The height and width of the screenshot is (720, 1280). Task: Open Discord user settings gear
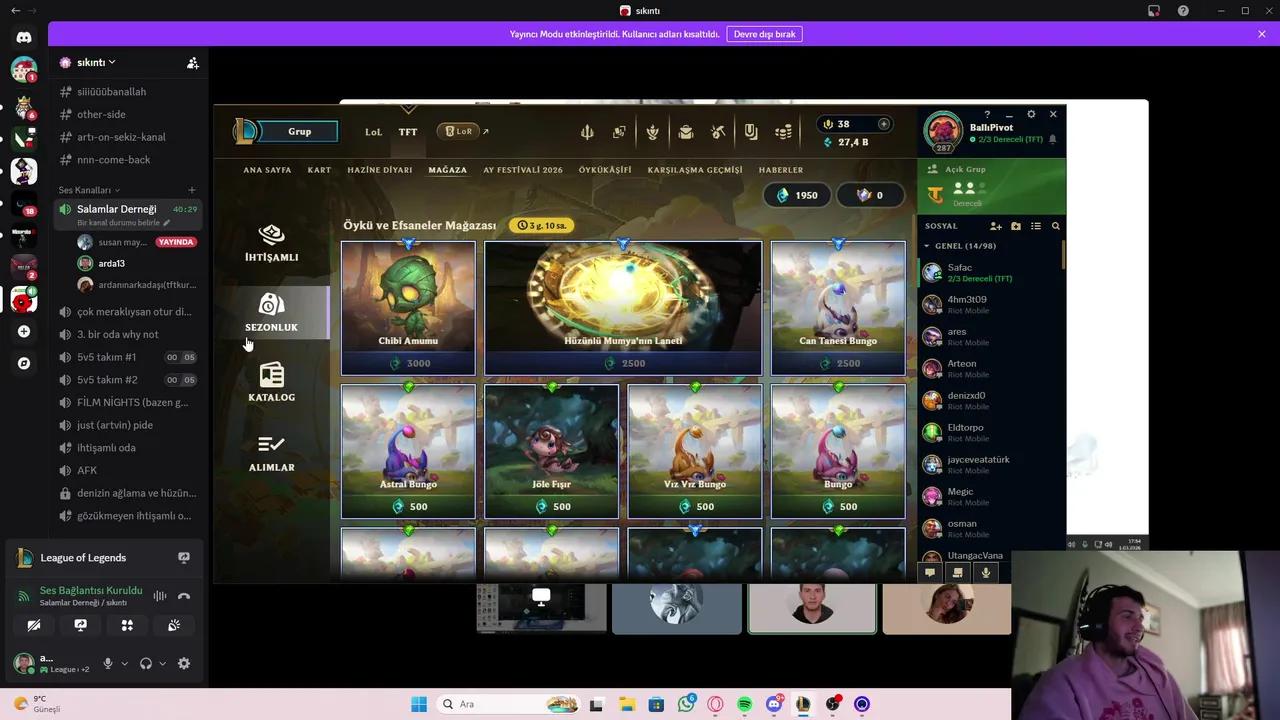pyautogui.click(x=184, y=663)
